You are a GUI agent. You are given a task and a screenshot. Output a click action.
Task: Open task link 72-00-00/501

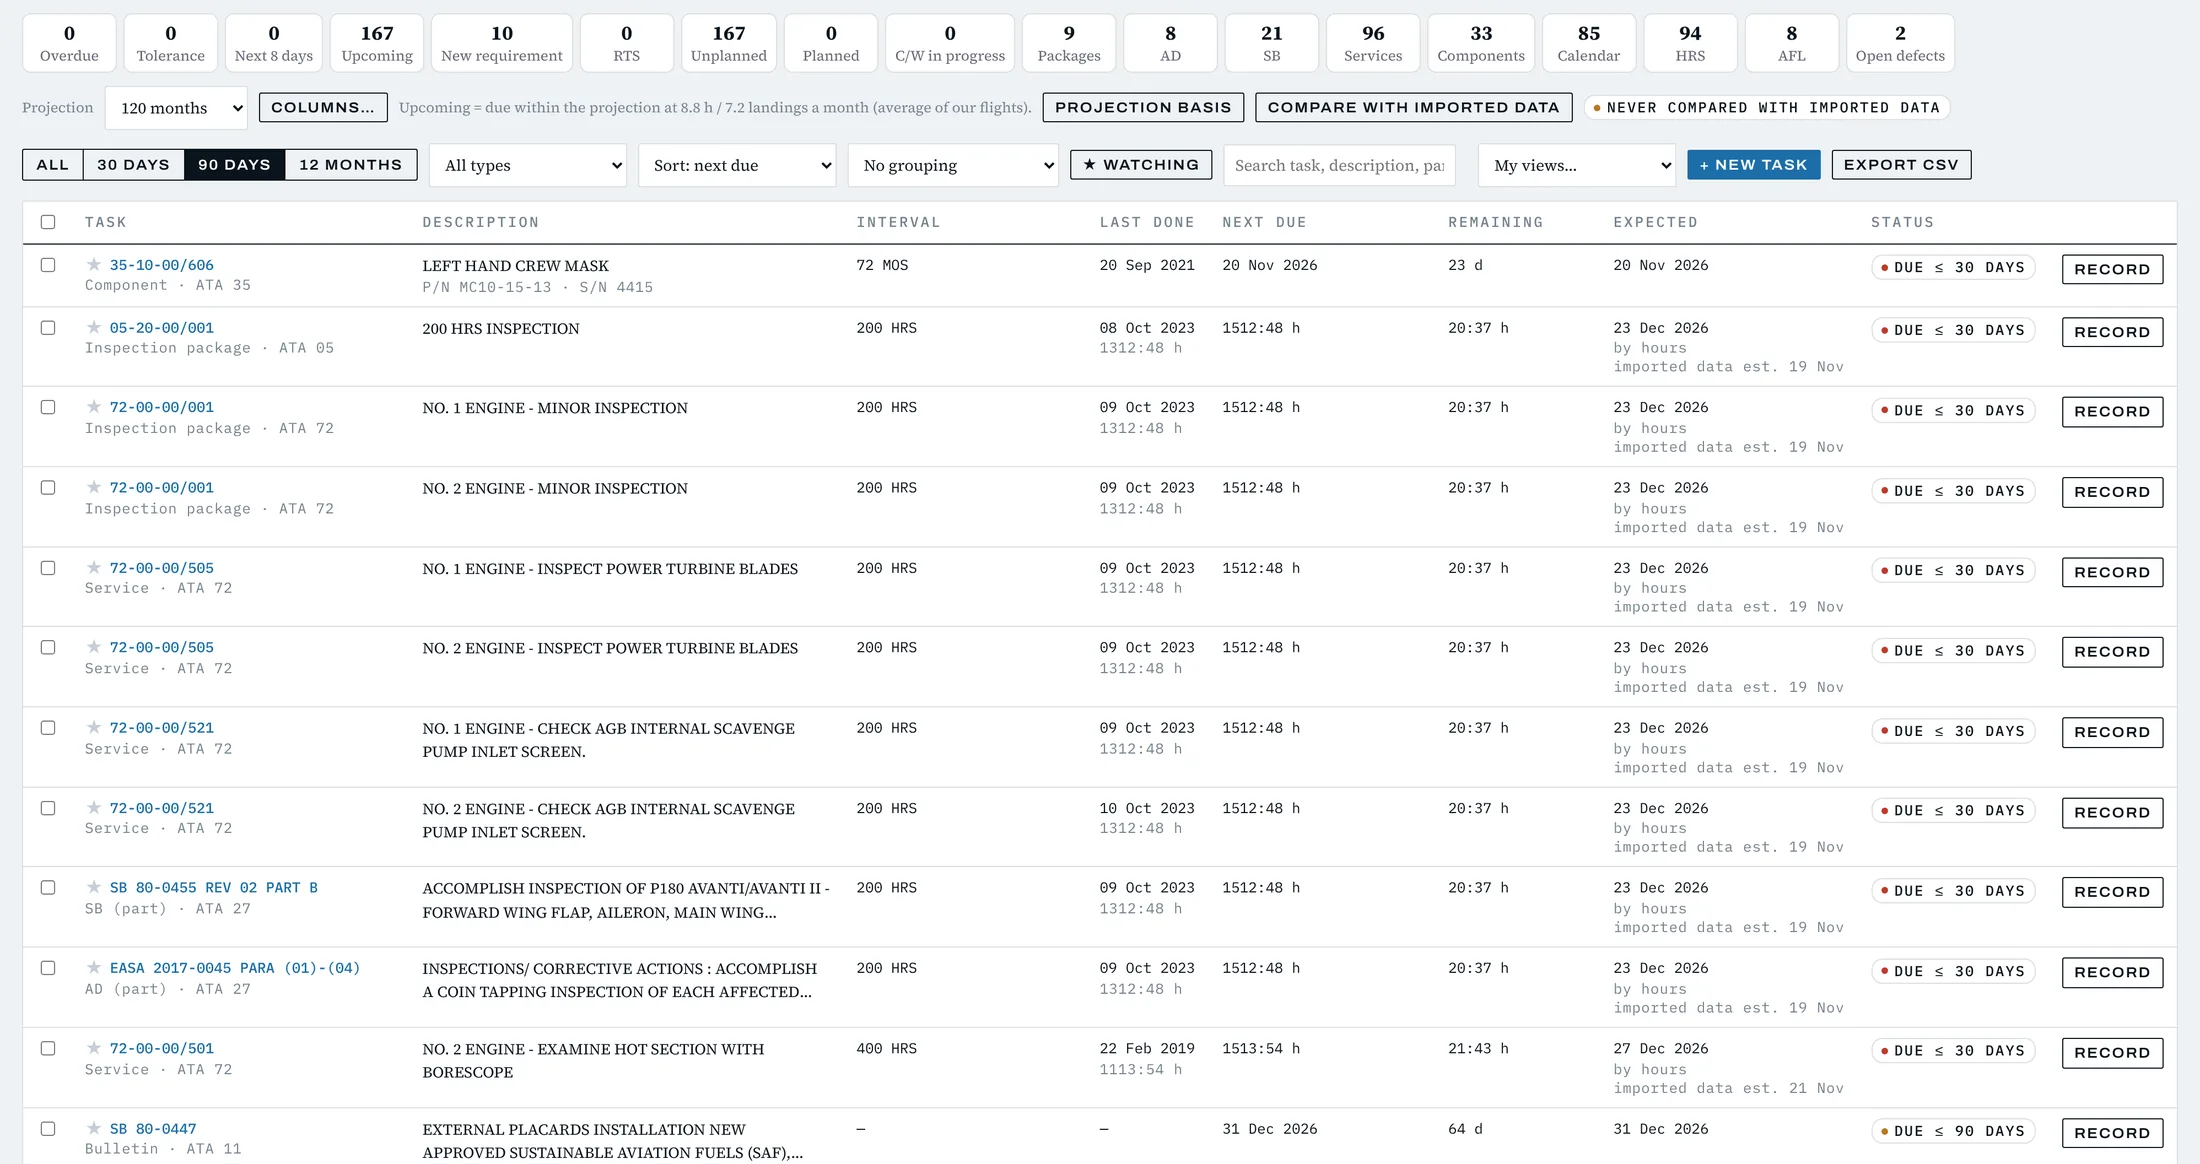(x=162, y=1049)
